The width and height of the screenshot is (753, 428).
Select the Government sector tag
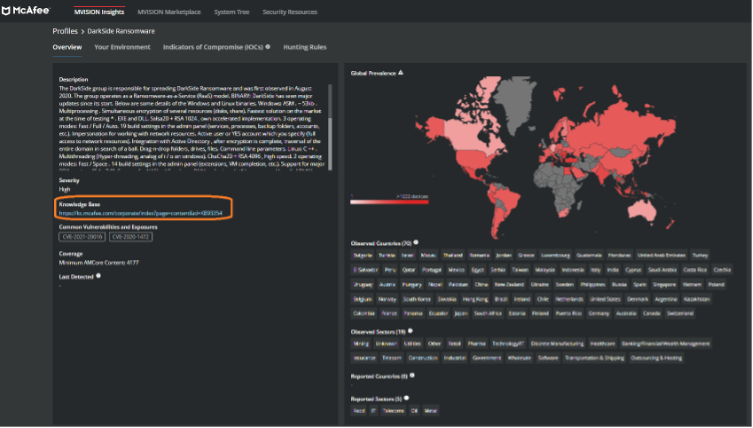click(x=486, y=358)
